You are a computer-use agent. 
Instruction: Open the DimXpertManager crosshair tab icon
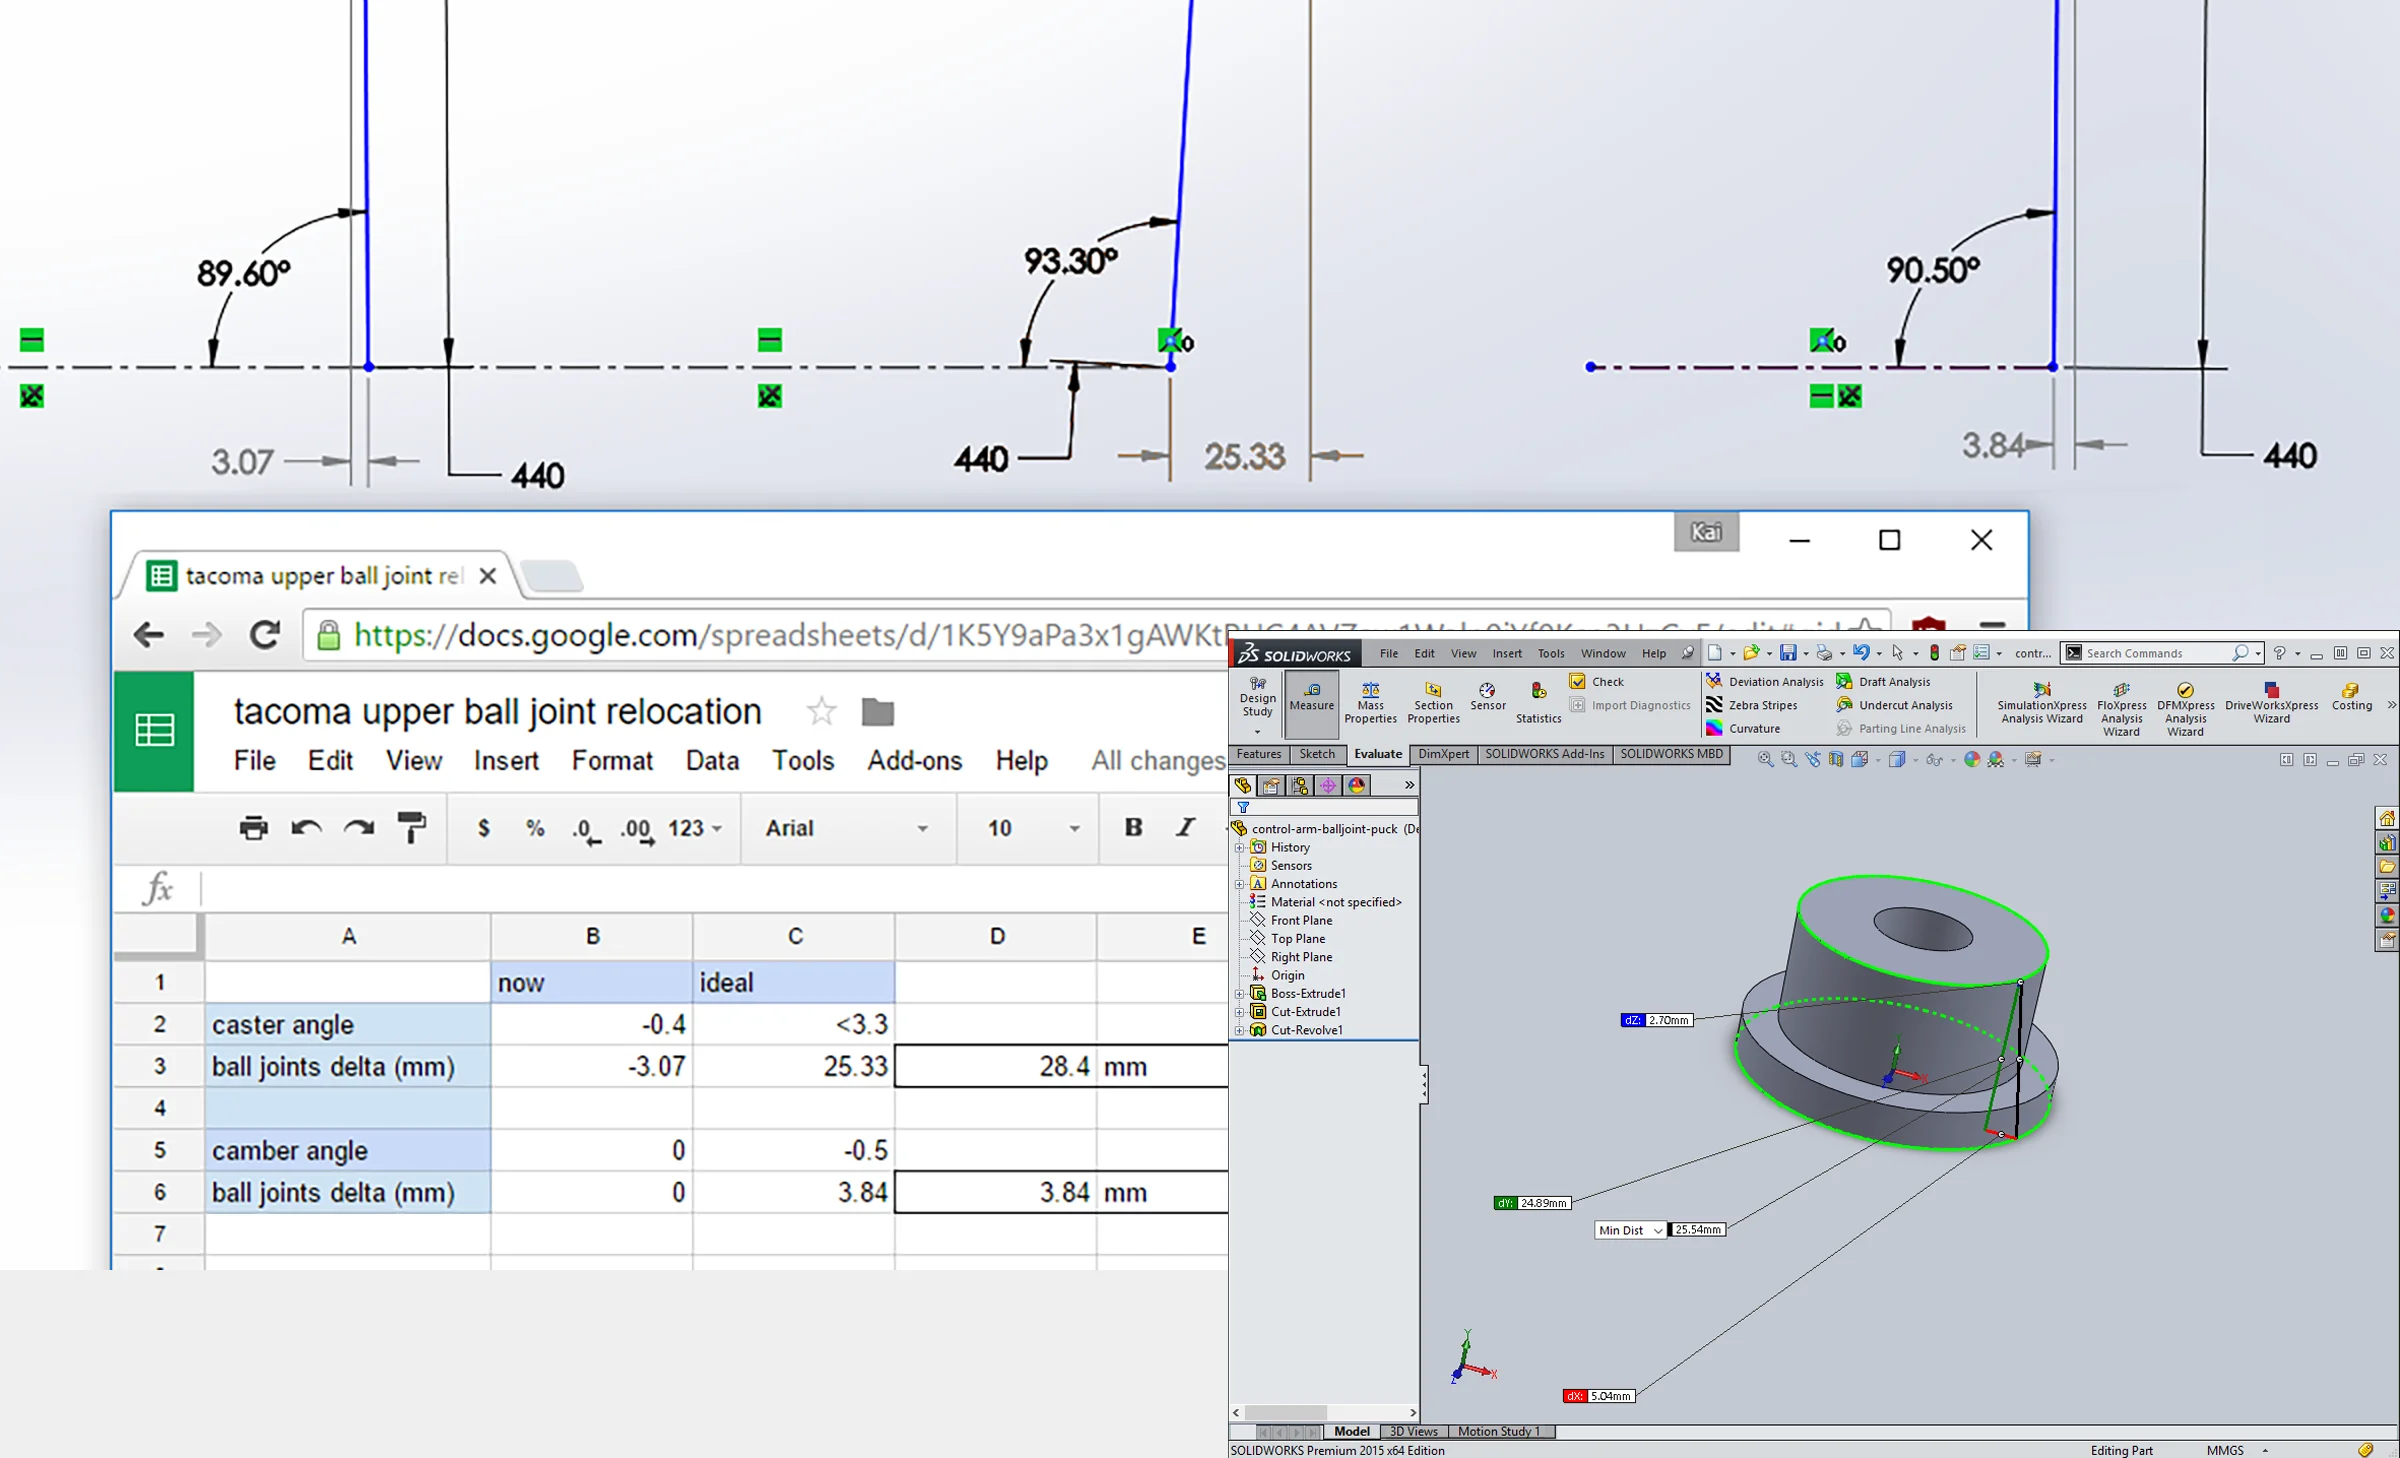pos(1328,786)
